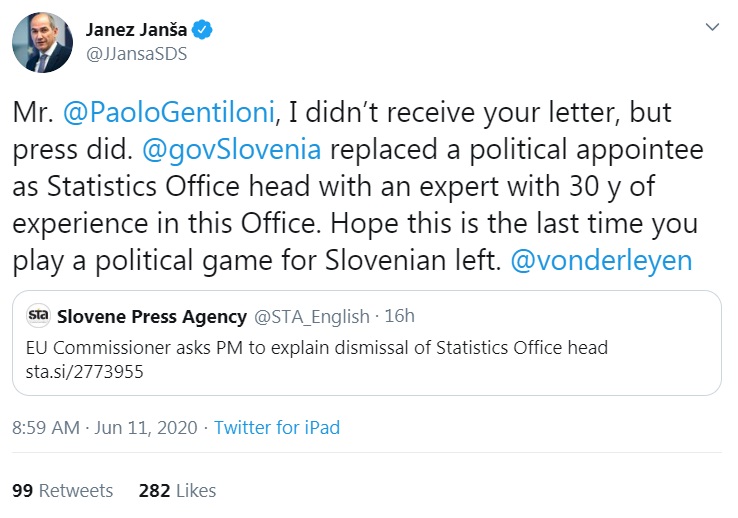Click the 8:59 AM tweet timestamp
Screen dimensions: 738x518
point(45,428)
